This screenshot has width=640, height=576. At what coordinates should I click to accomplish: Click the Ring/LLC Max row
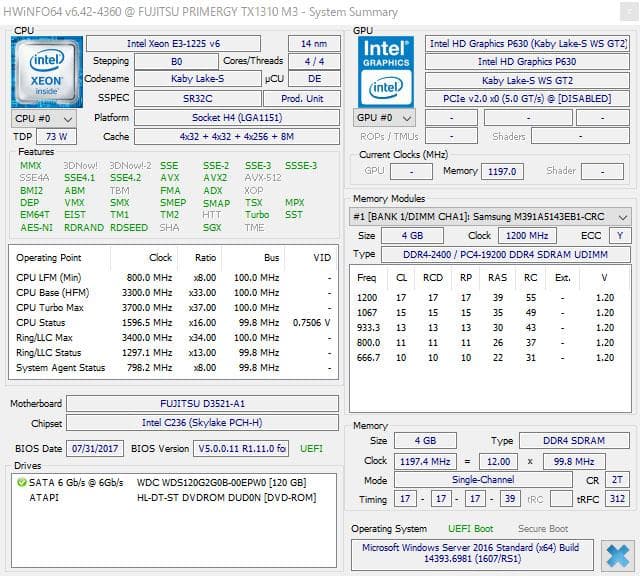[x=173, y=338]
